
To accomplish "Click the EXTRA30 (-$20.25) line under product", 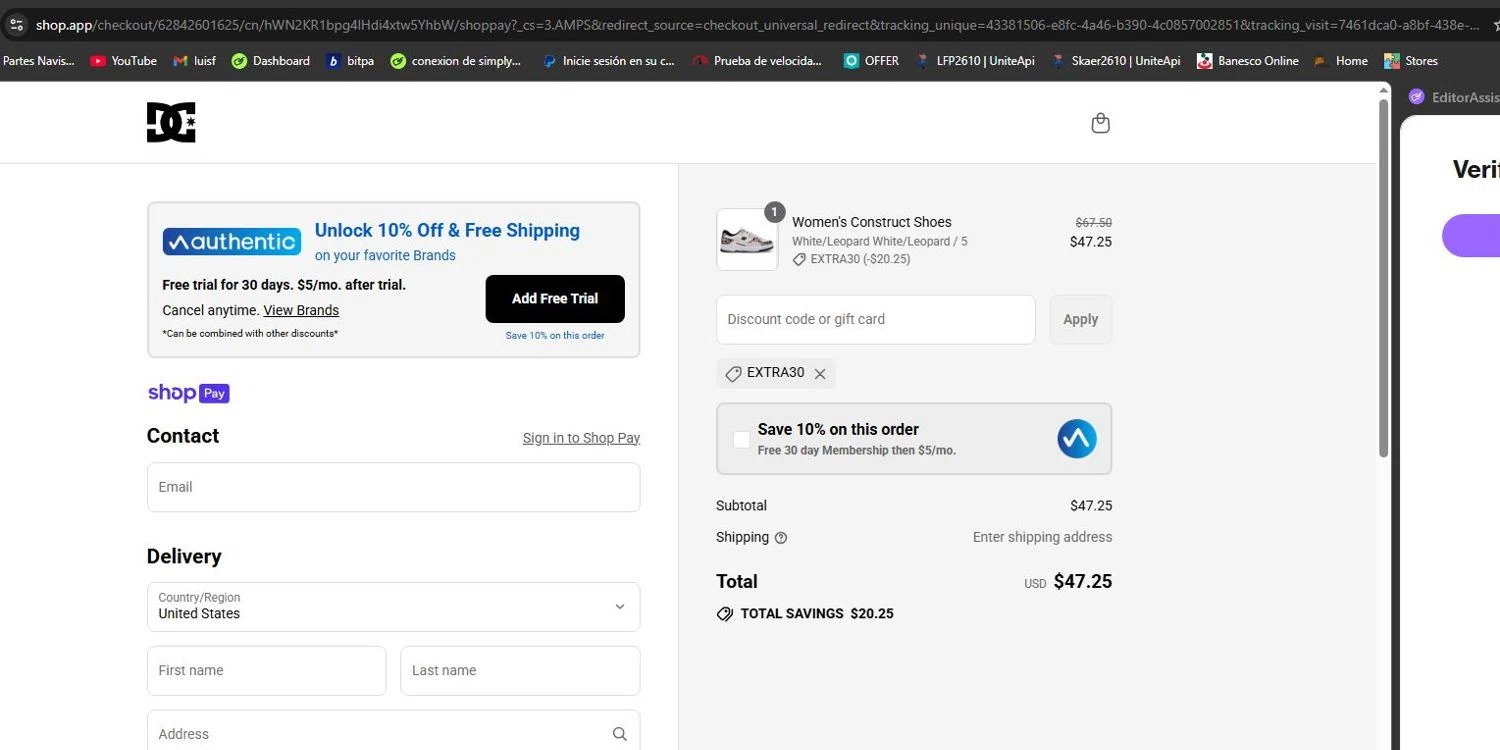I will tap(852, 259).
